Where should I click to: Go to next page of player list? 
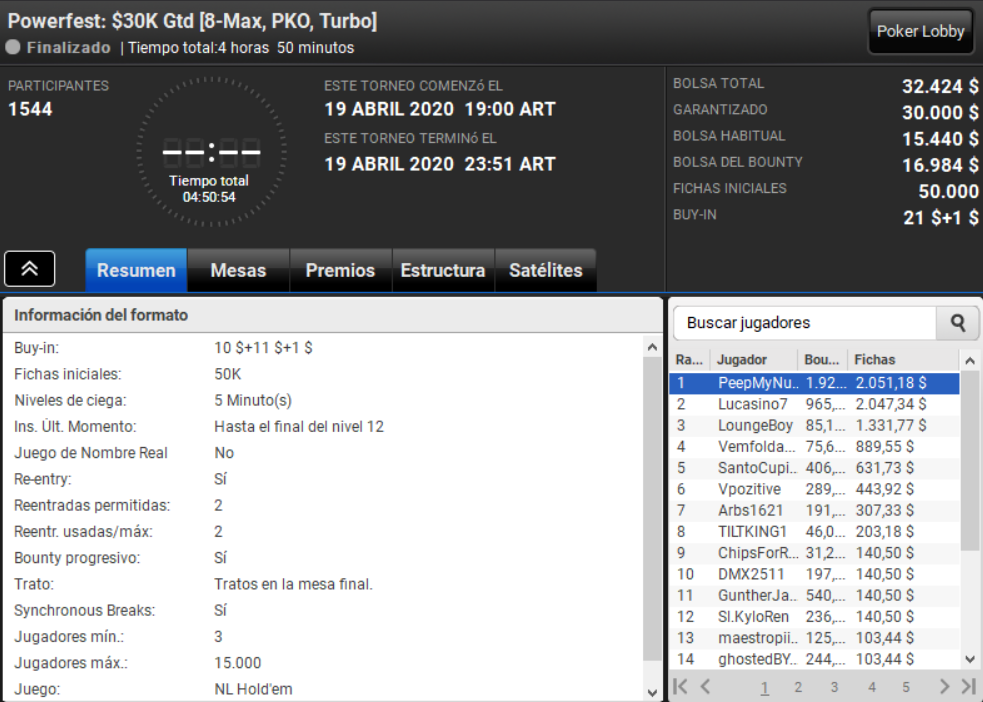tap(944, 686)
